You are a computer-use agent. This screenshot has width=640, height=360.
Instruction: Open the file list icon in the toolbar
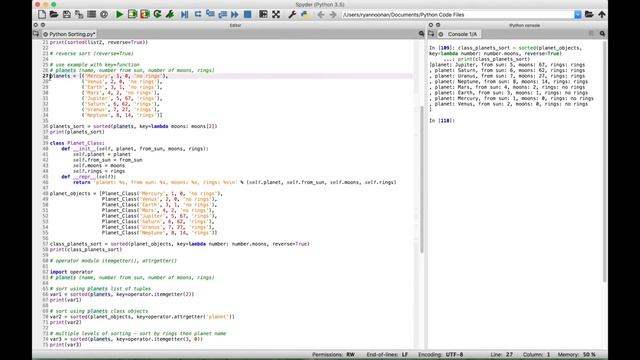coord(91,14)
